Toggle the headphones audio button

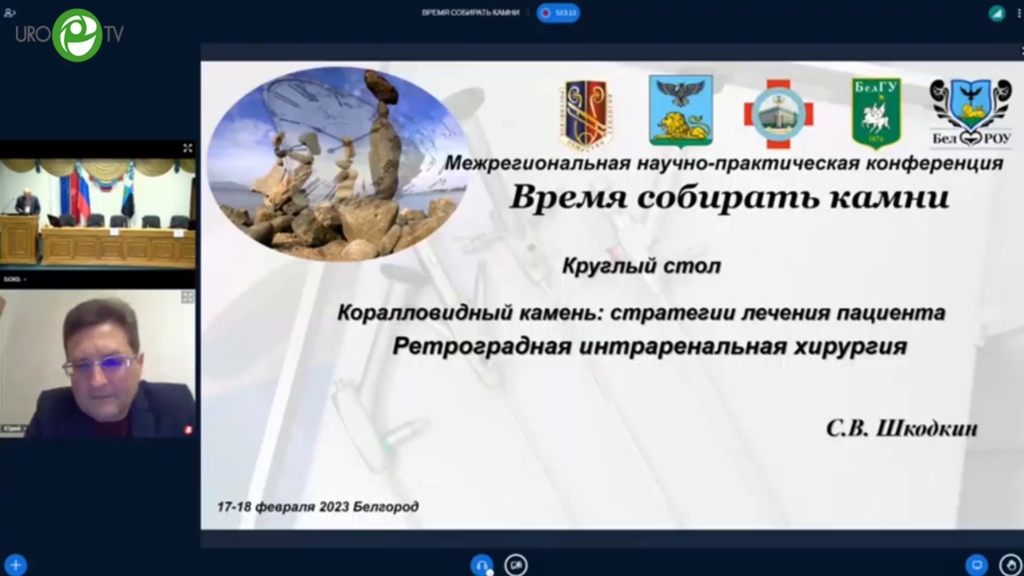coord(483,564)
